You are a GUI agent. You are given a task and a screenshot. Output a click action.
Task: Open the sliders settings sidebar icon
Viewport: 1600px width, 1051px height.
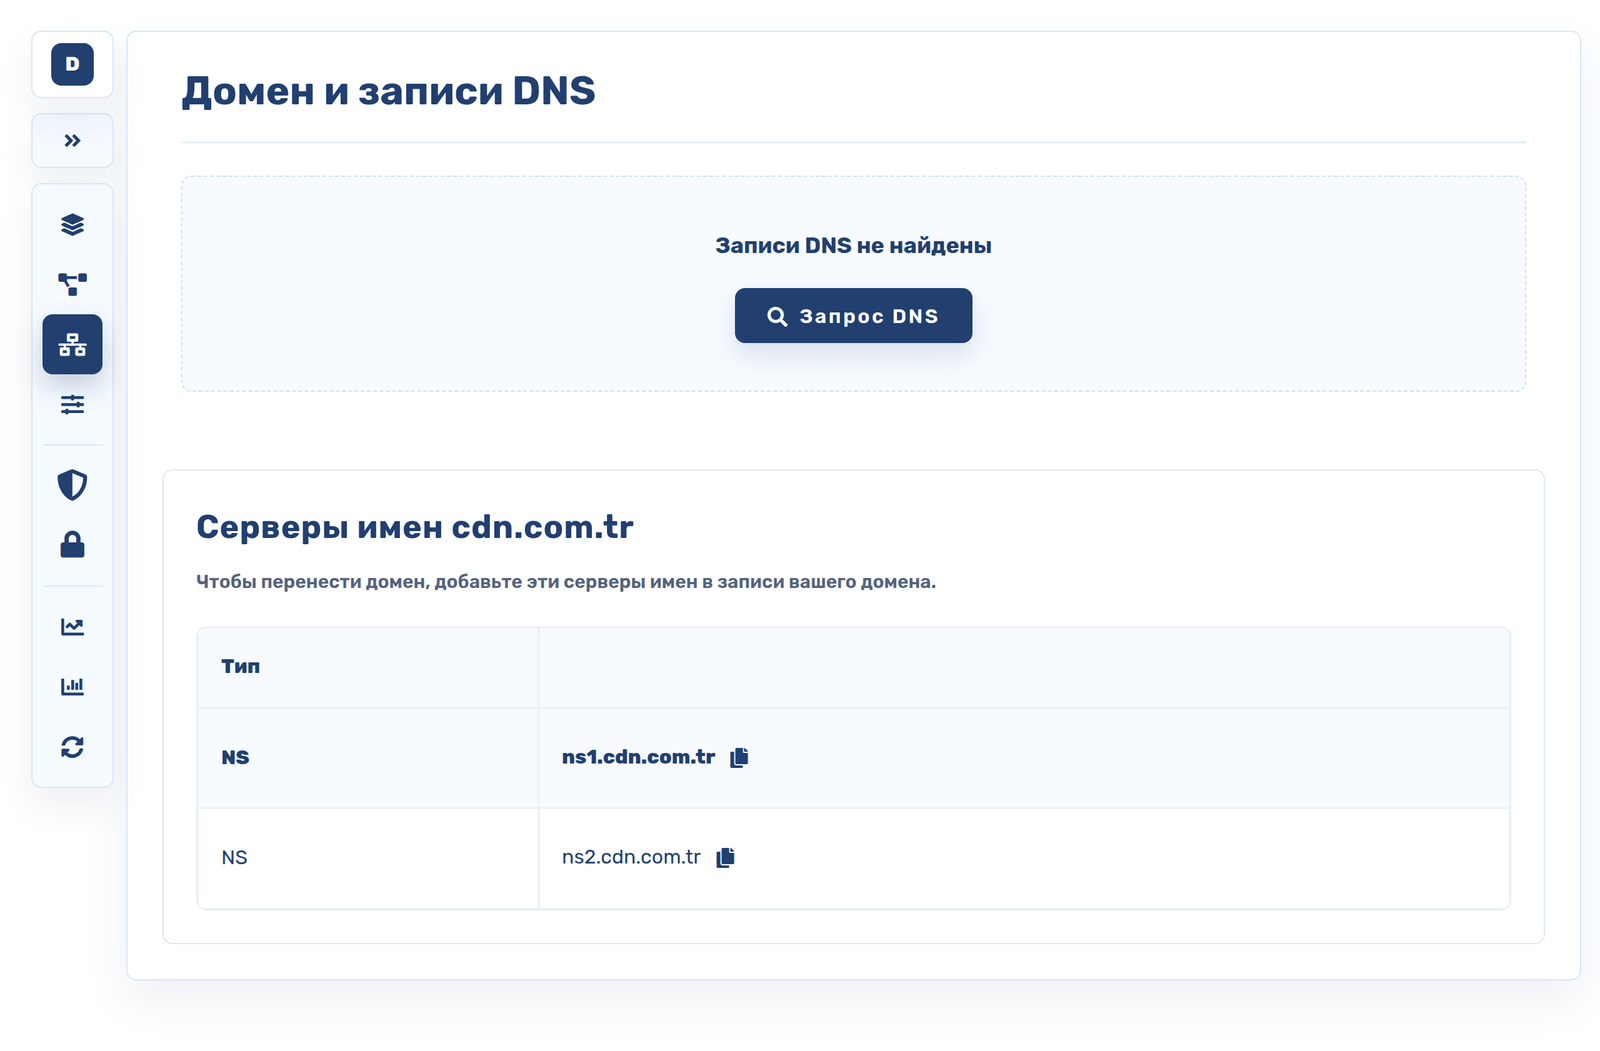[72, 405]
